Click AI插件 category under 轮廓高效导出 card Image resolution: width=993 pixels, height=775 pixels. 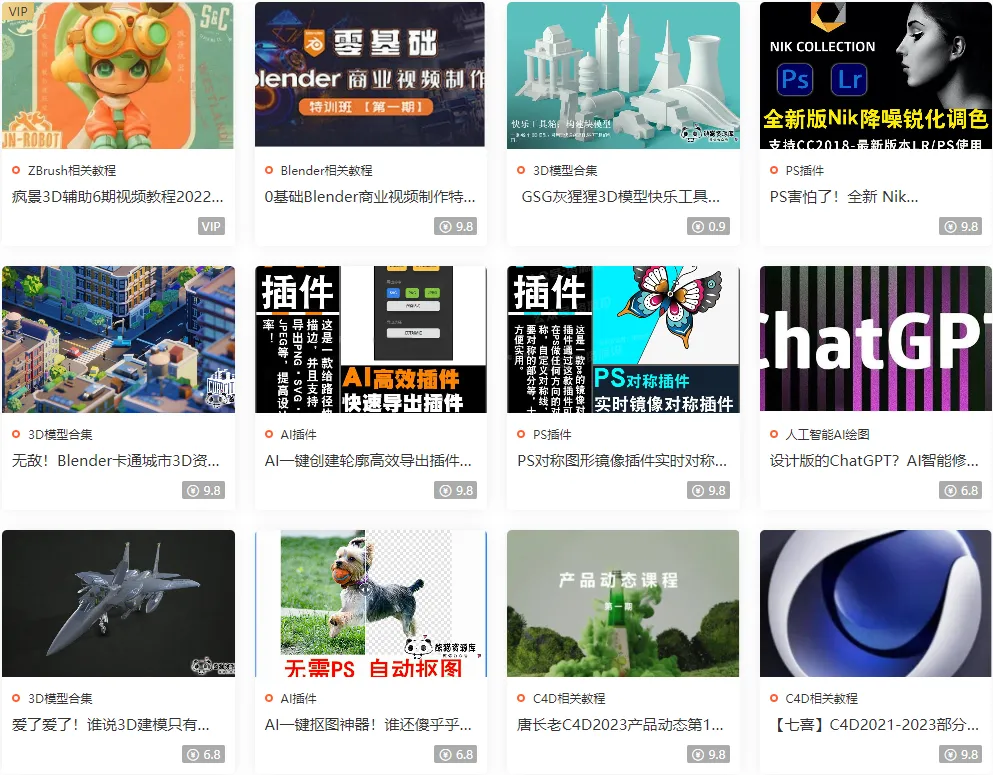pos(298,434)
